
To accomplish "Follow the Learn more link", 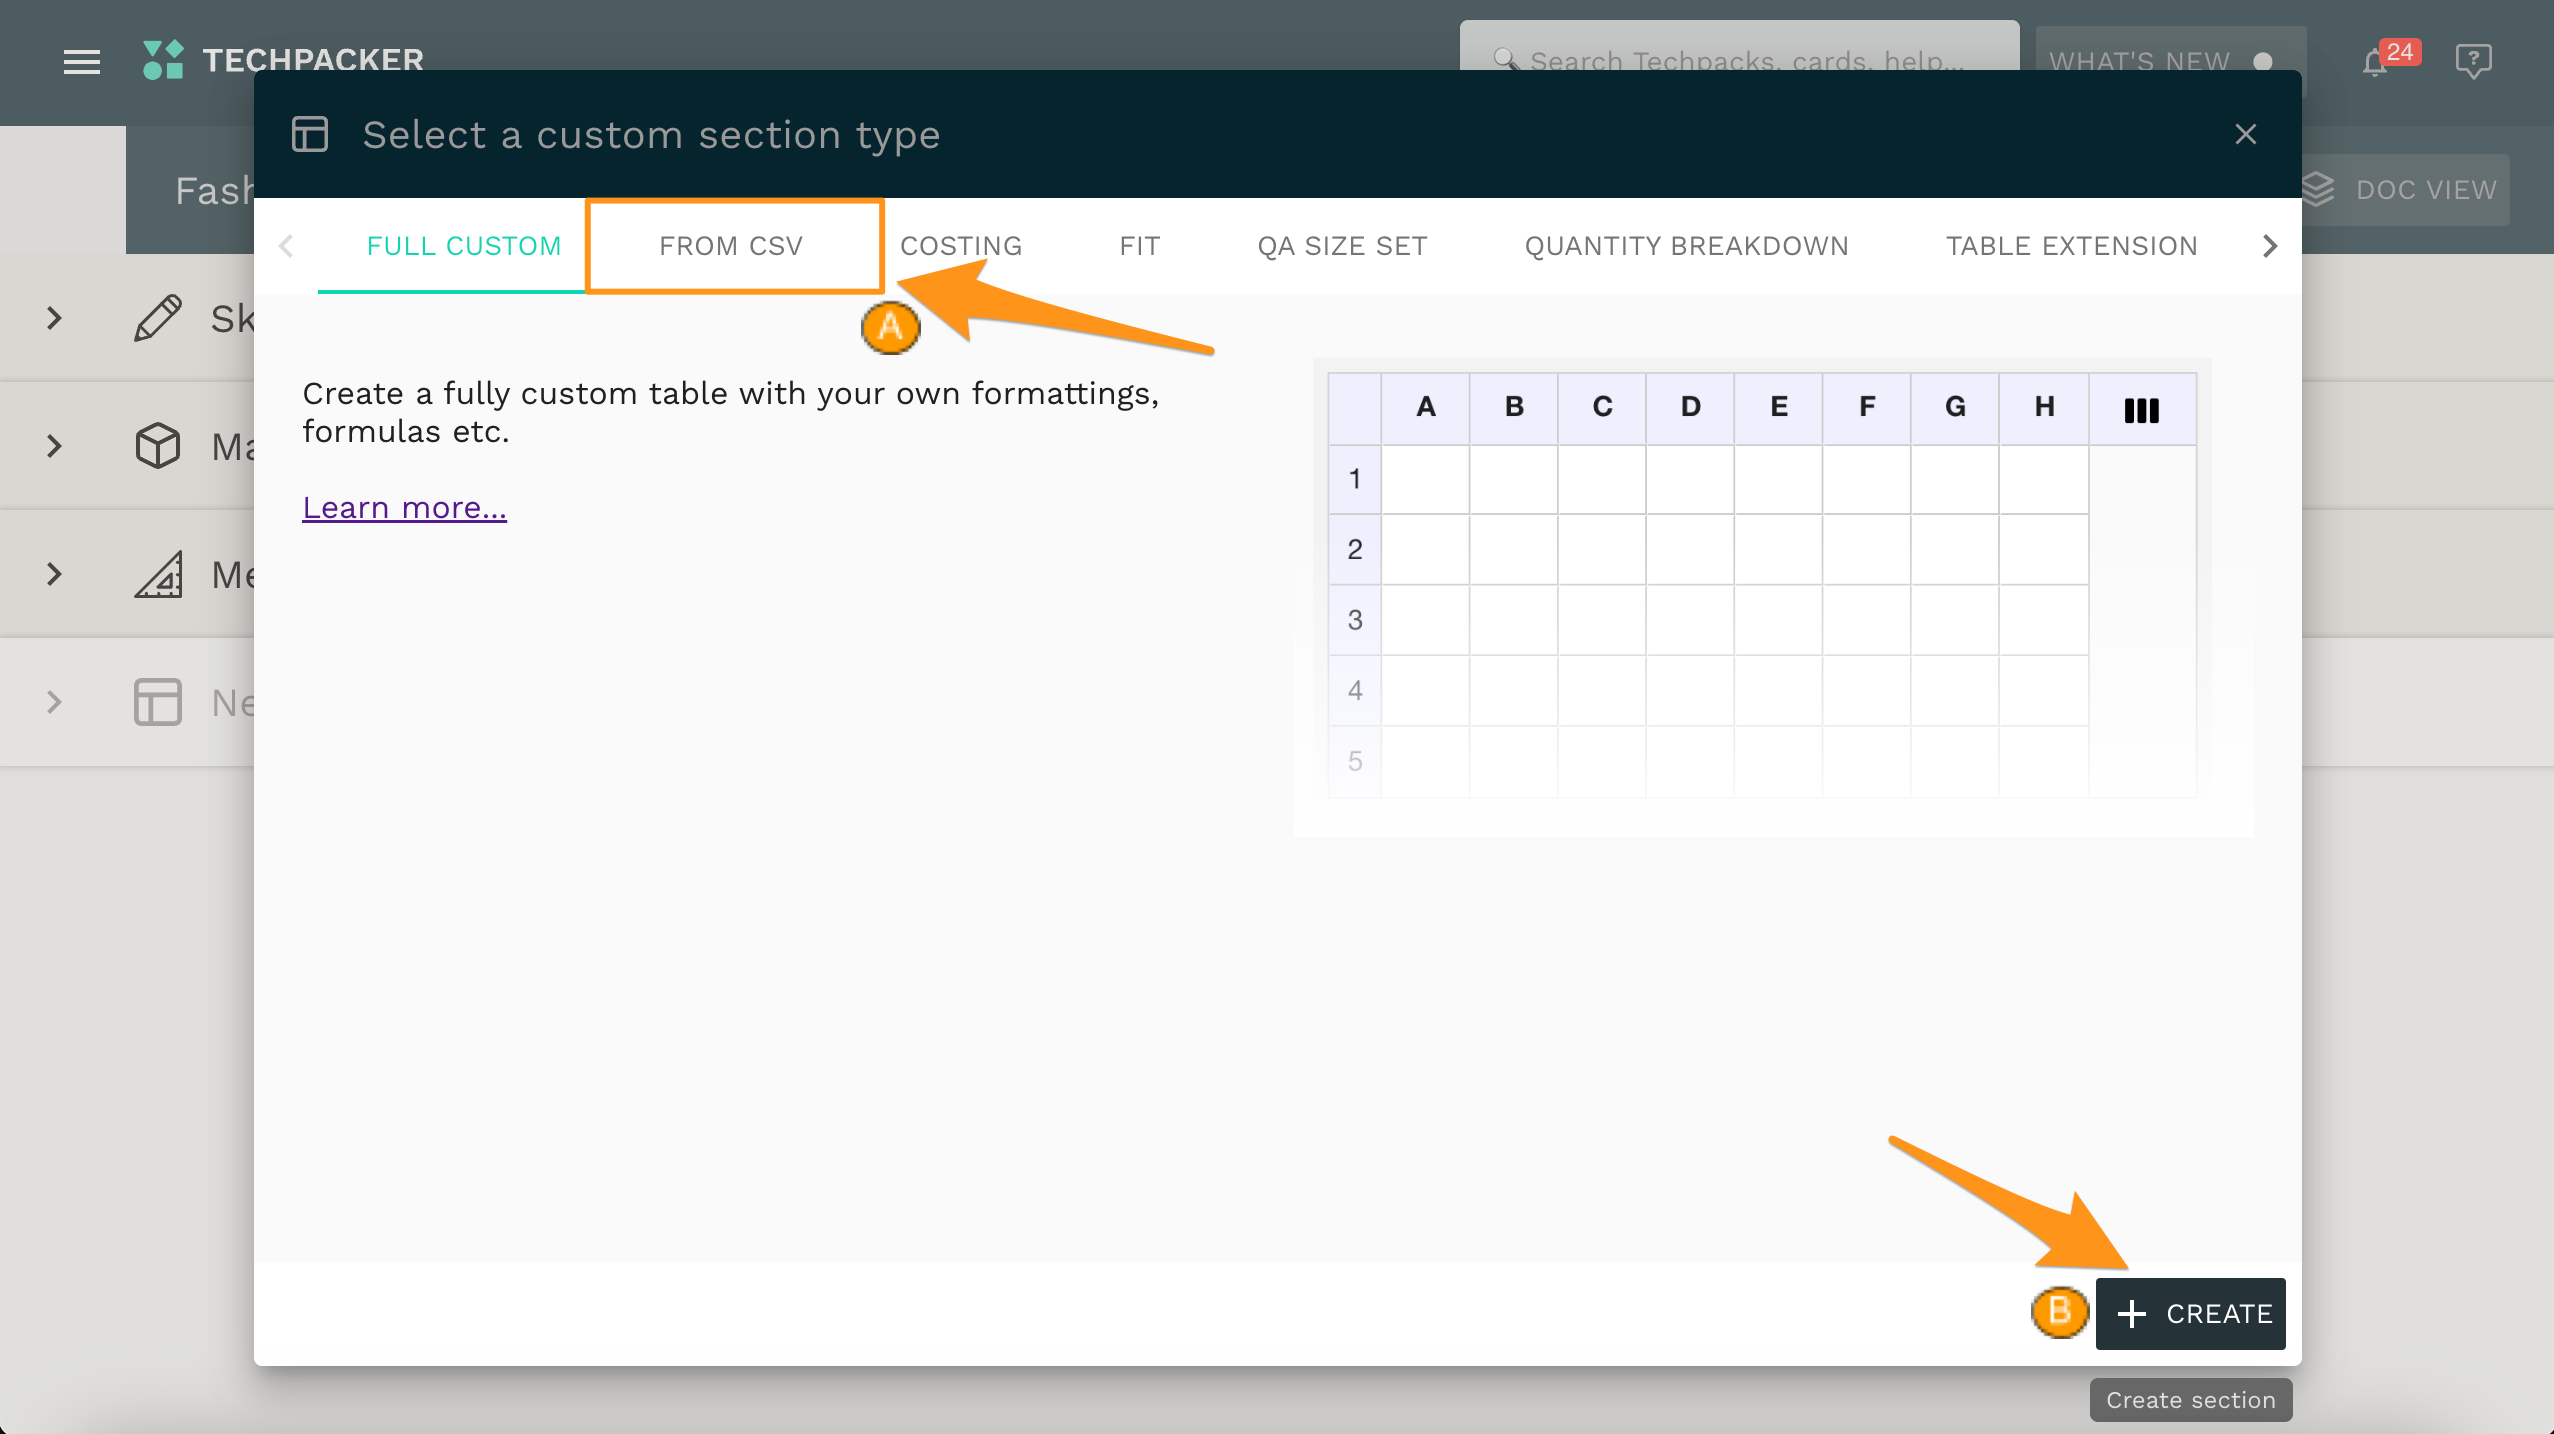I will [404, 508].
